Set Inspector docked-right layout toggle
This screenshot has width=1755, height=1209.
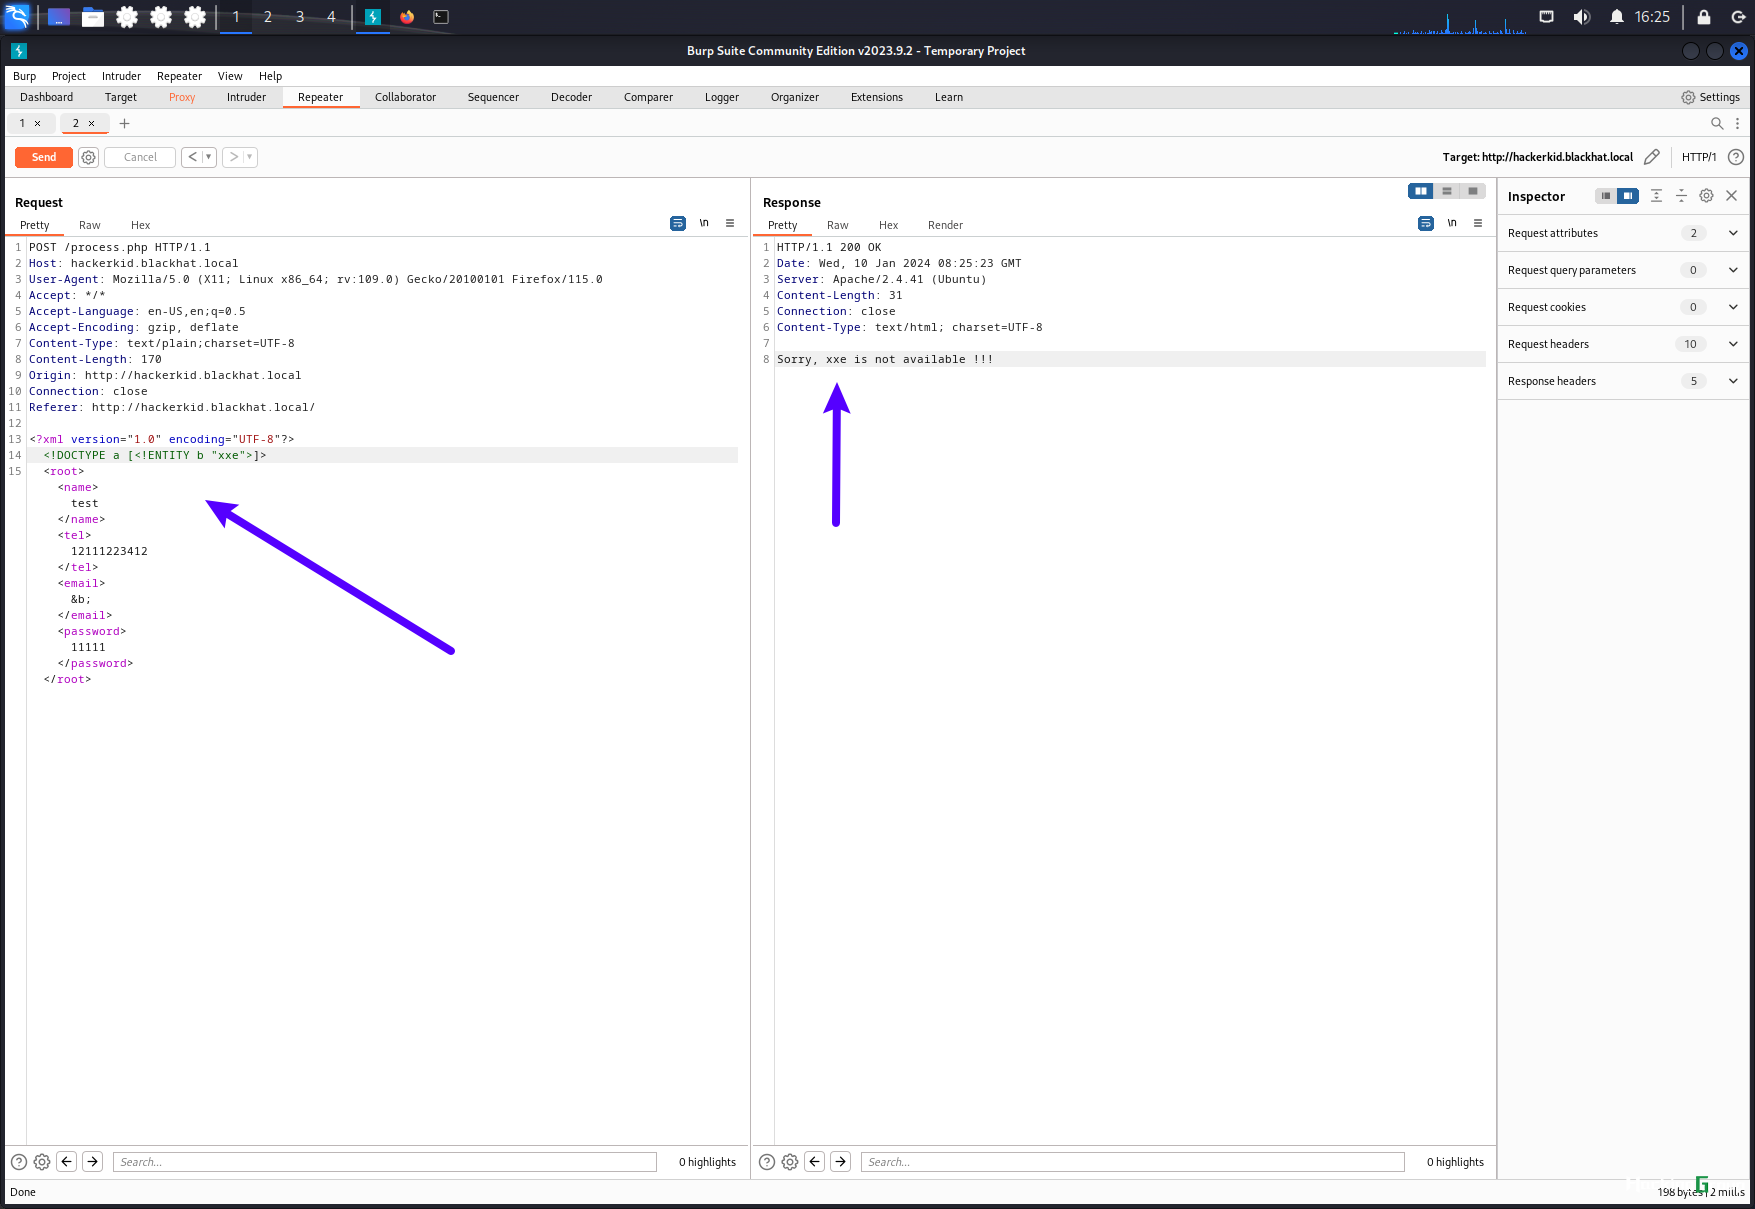[x=1628, y=196]
